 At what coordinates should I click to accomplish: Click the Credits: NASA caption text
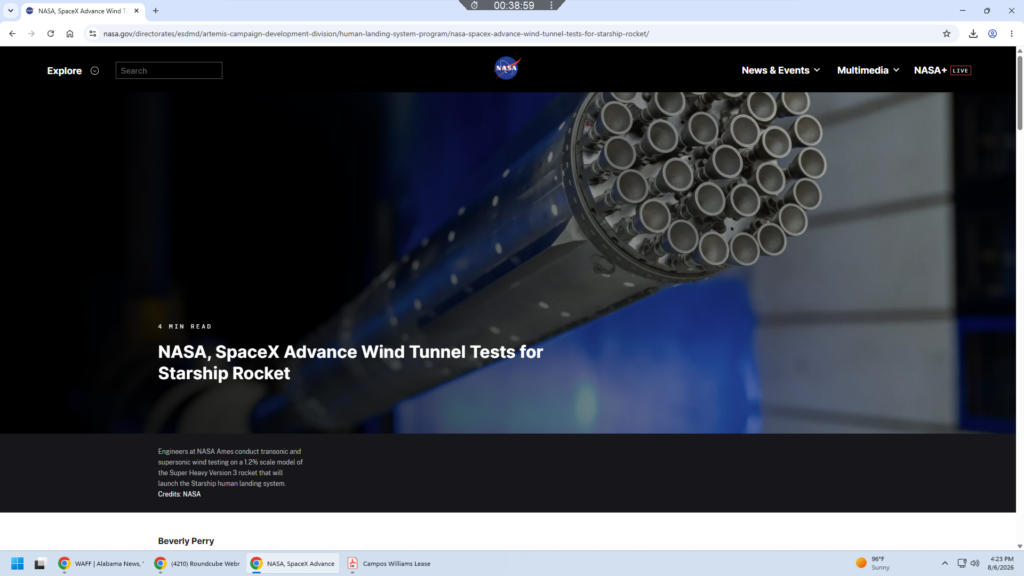coord(179,494)
